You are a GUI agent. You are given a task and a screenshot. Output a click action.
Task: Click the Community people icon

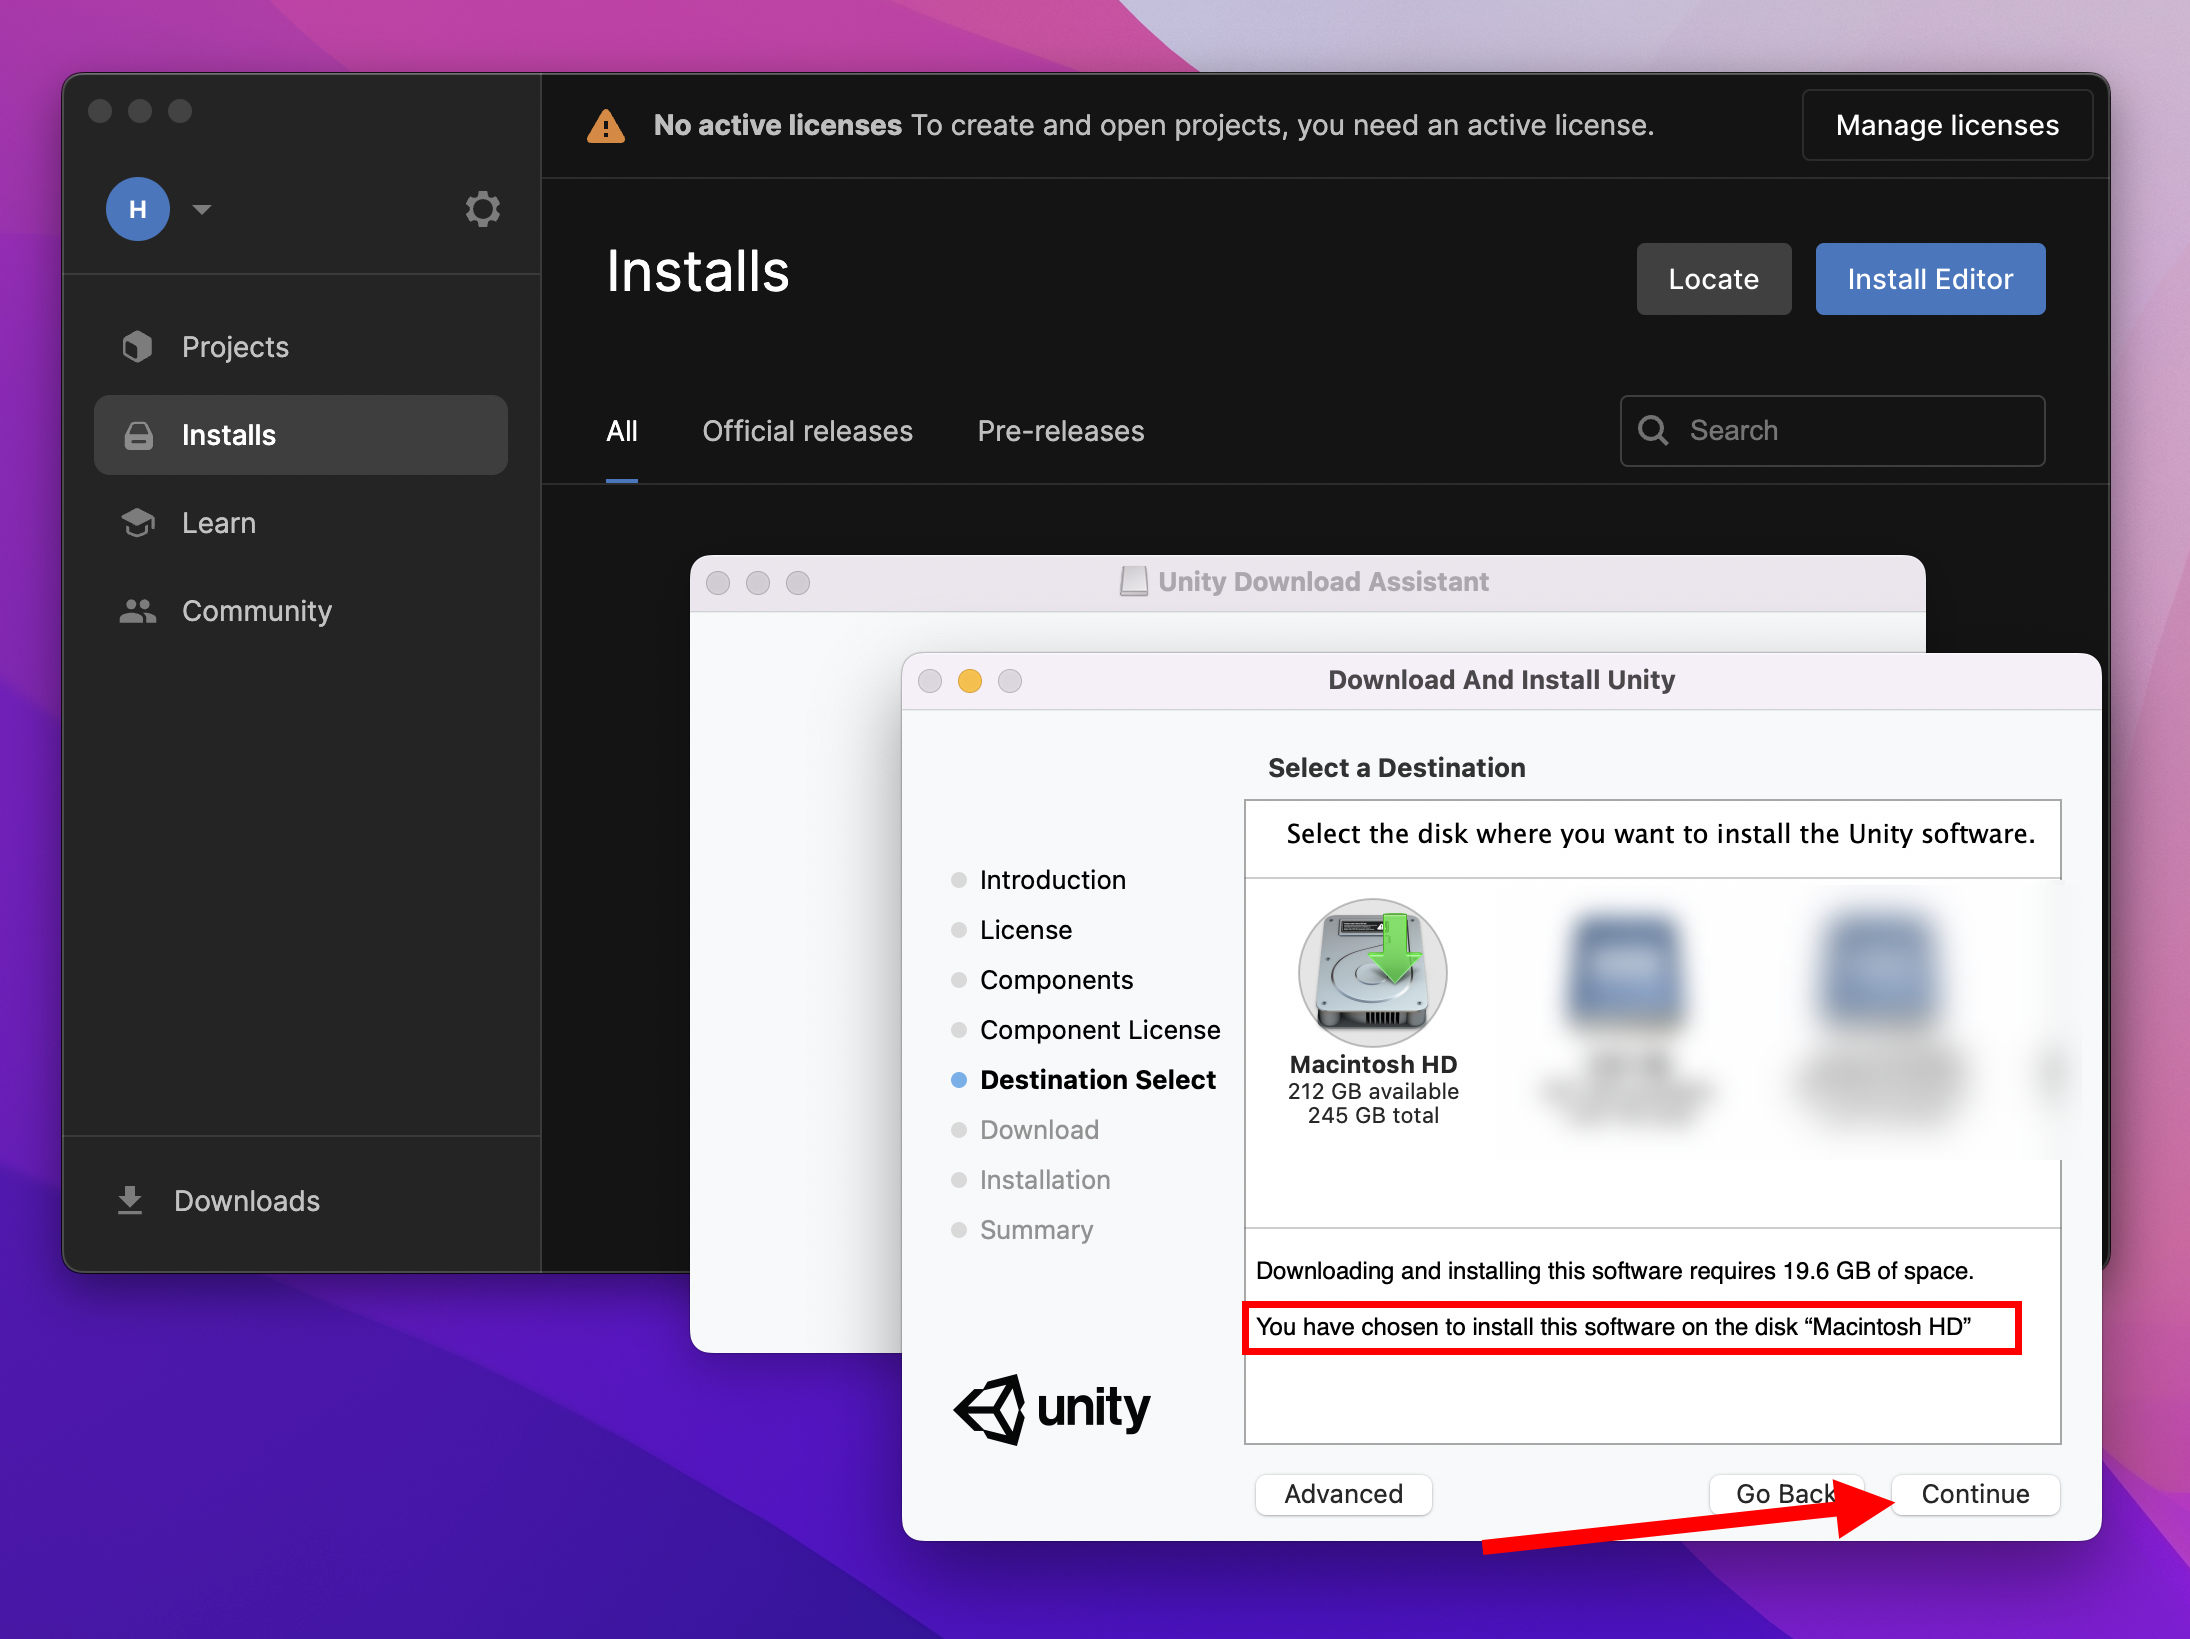point(138,611)
